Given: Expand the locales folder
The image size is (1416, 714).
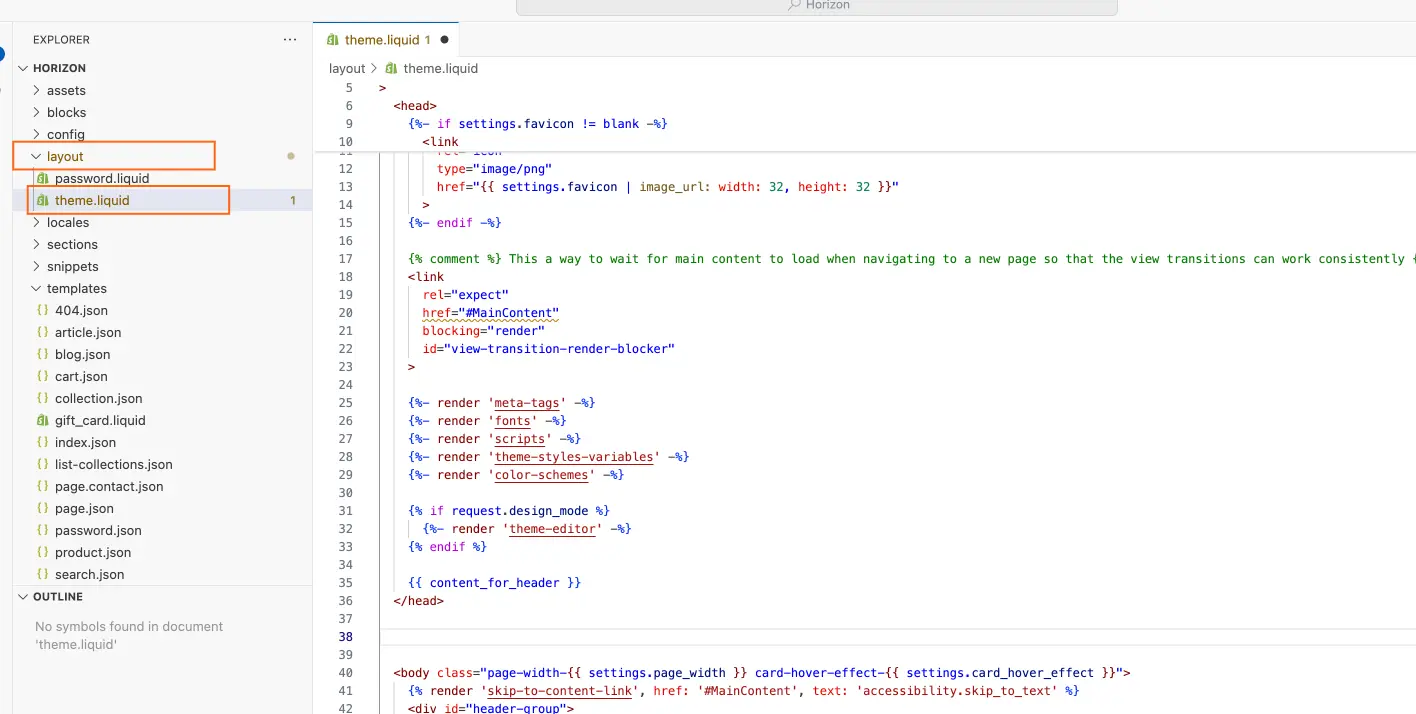Looking at the screenshot, I should click(68, 222).
